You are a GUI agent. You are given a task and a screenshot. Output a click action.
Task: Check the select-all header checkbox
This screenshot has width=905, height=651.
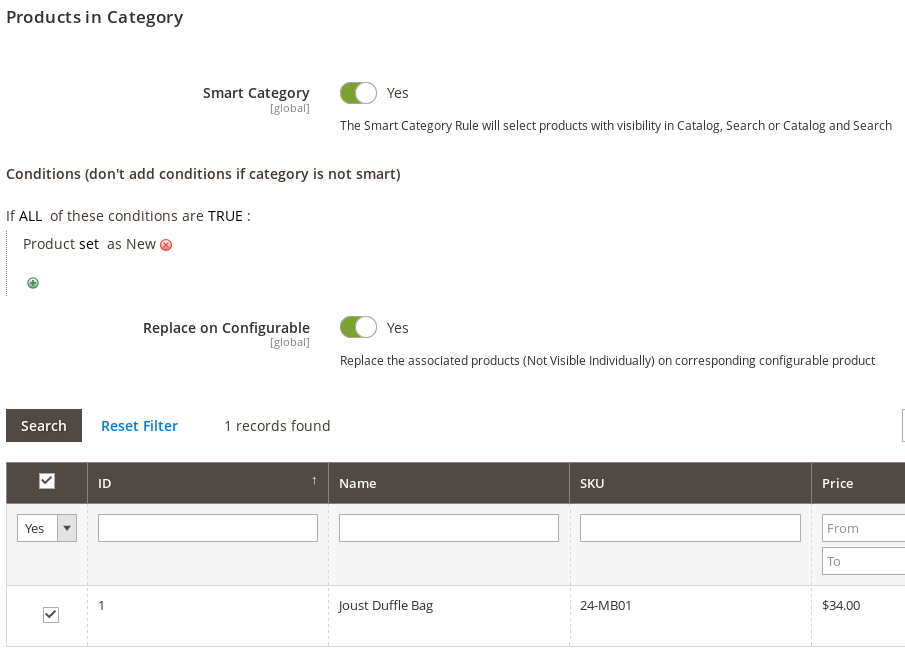(x=47, y=481)
